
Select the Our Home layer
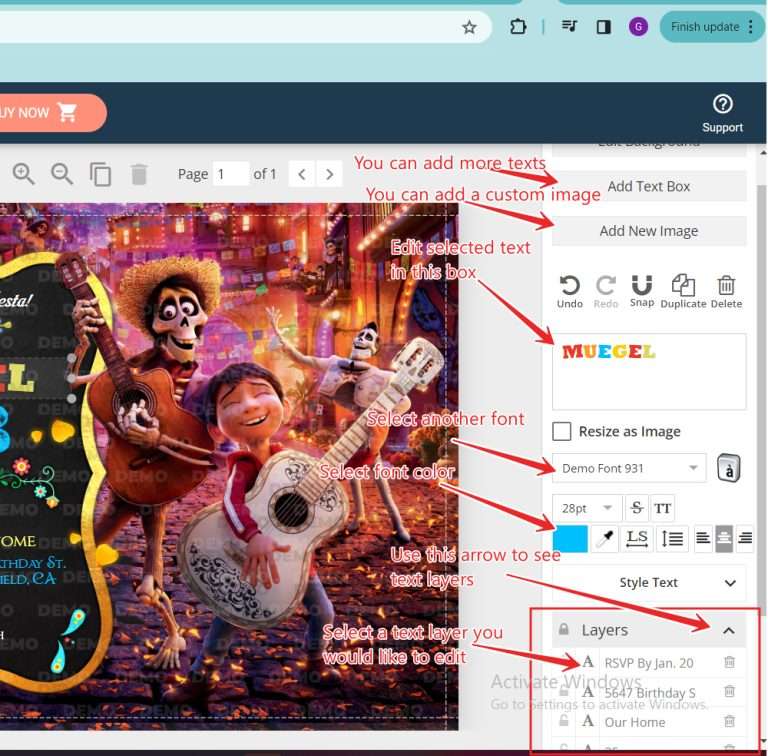point(635,722)
